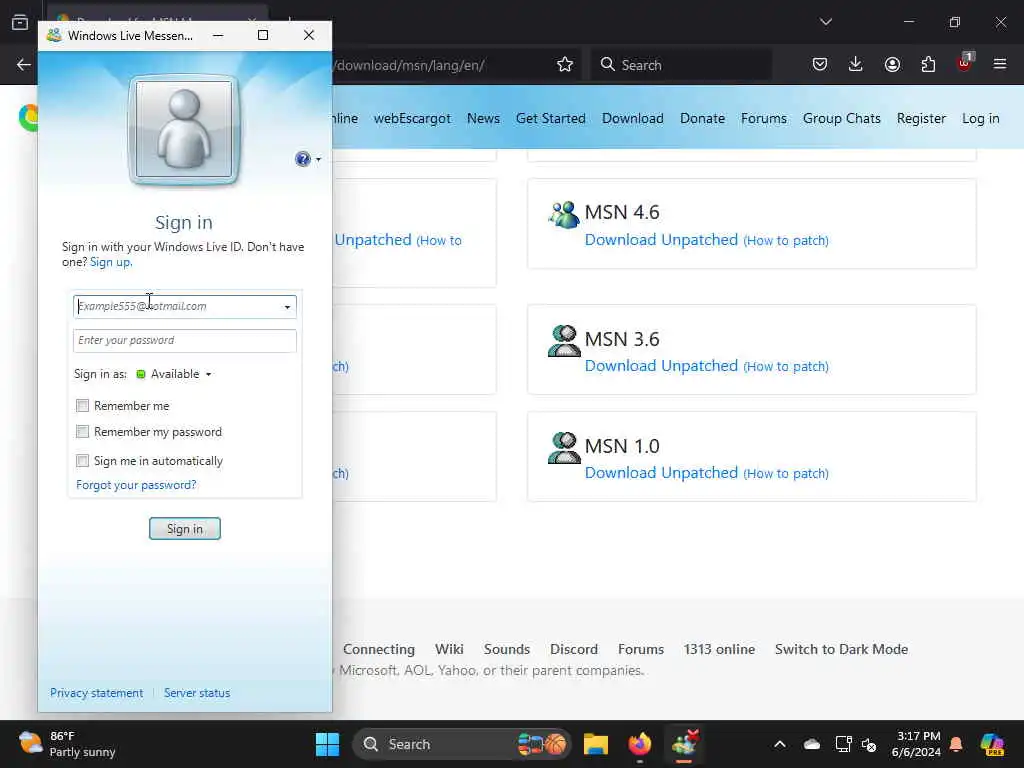The height and width of the screenshot is (768, 1024).
Task: Open the weather widget showing 86°F
Action: pyautogui.click(x=67, y=744)
